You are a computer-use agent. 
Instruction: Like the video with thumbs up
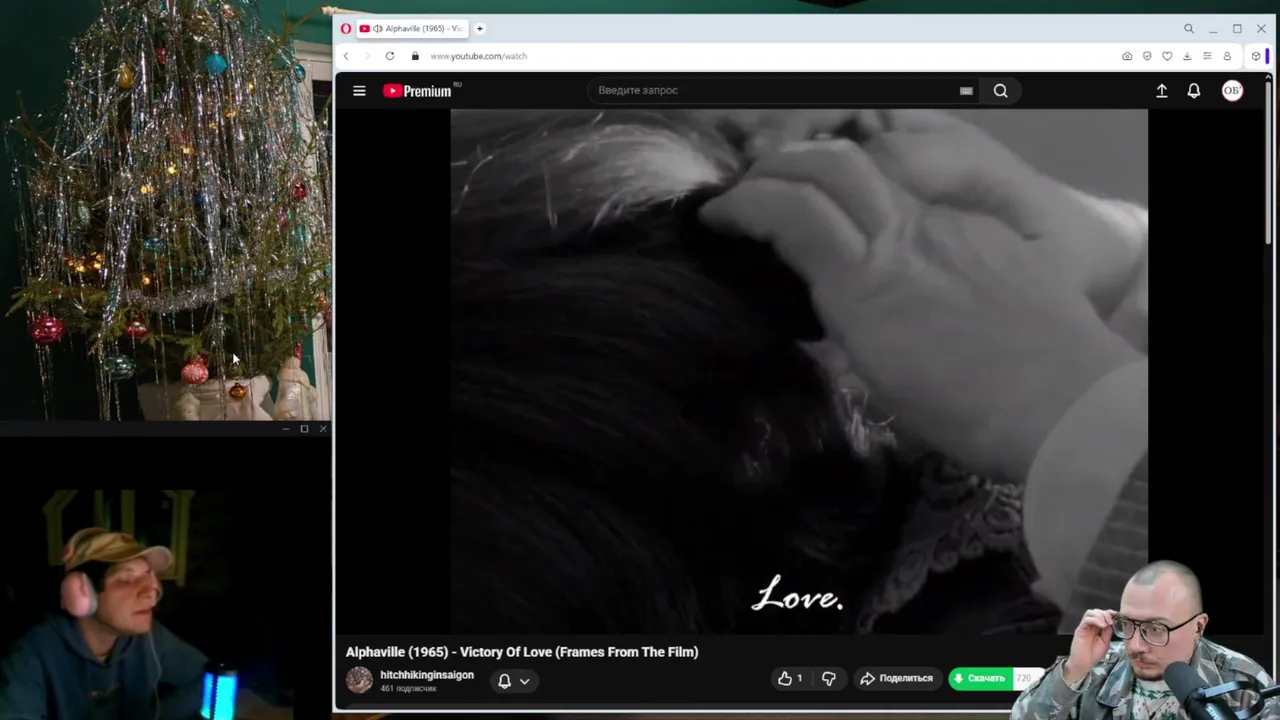pos(790,678)
